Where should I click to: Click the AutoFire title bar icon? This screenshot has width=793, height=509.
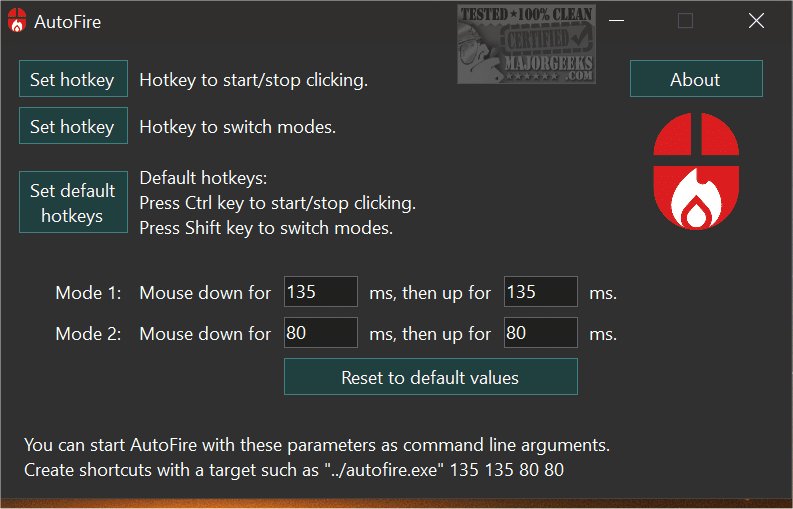coord(17,21)
